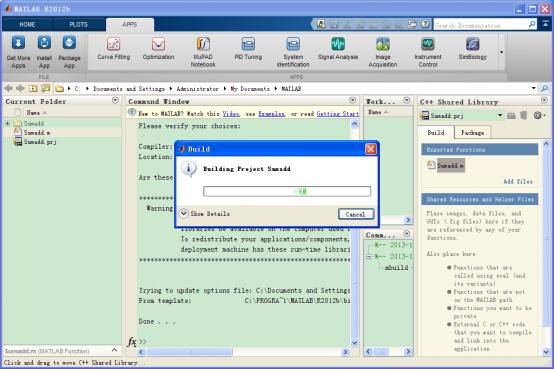Launch the Optimization app

click(x=158, y=48)
